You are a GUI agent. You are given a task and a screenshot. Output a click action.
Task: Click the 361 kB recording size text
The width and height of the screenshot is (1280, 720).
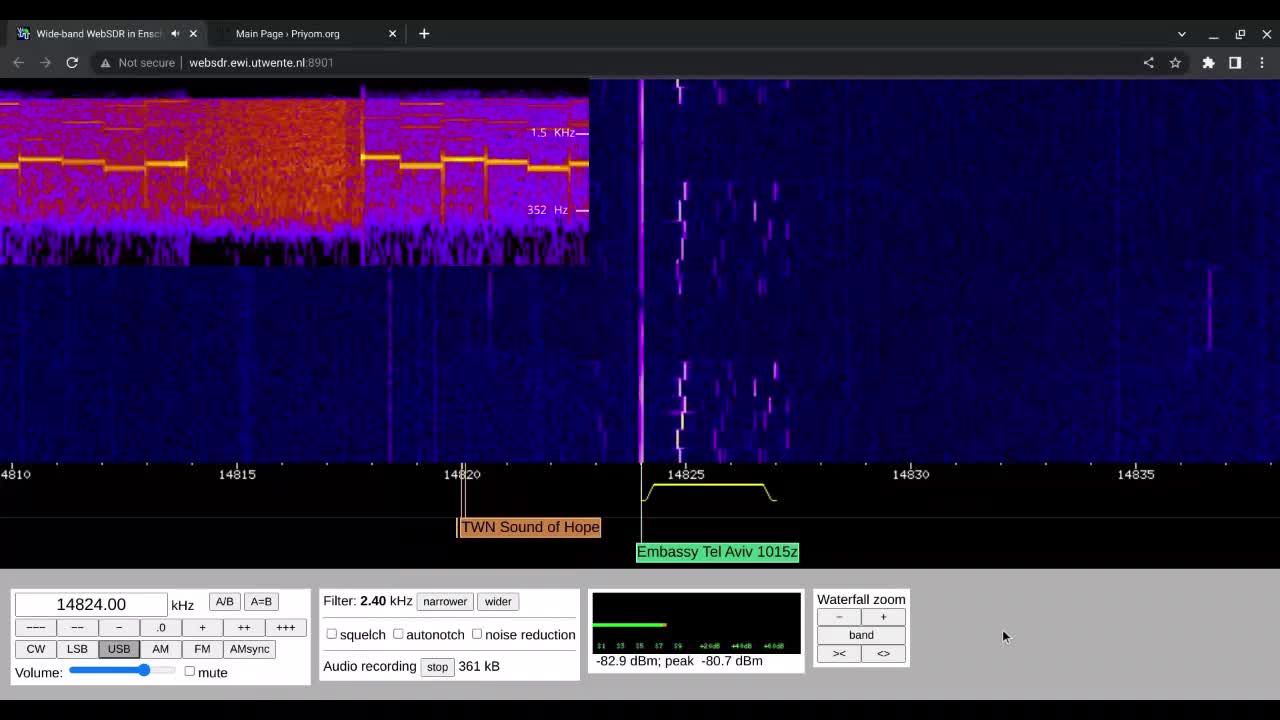tap(479, 666)
